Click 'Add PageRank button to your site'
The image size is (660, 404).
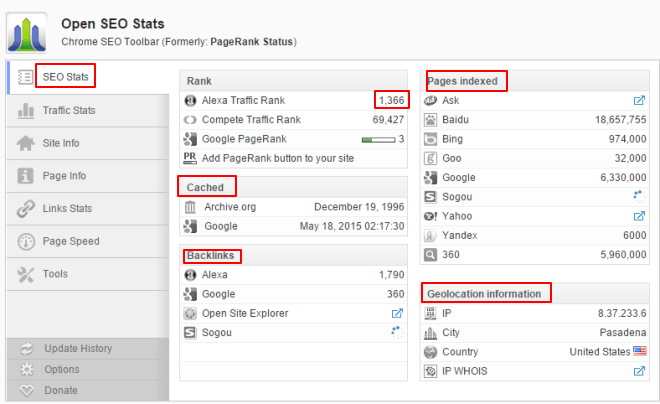click(278, 158)
